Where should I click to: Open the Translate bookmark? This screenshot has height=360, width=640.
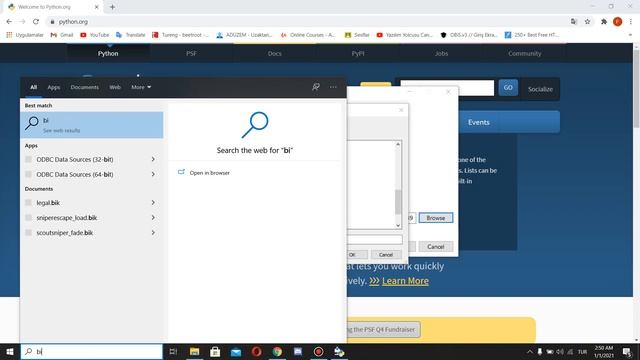[131, 35]
